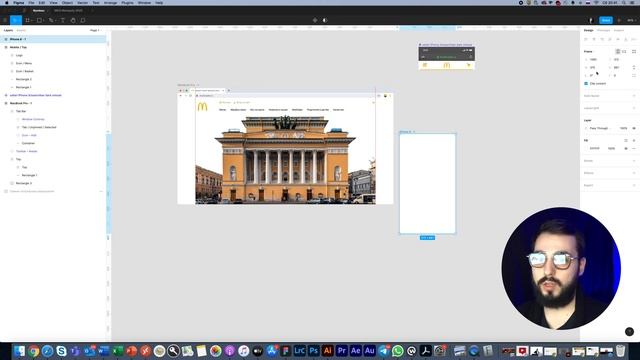This screenshot has width=640, height=360.
Task: Open the zoom level dropdown
Action: pyautogui.click(x=631, y=20)
